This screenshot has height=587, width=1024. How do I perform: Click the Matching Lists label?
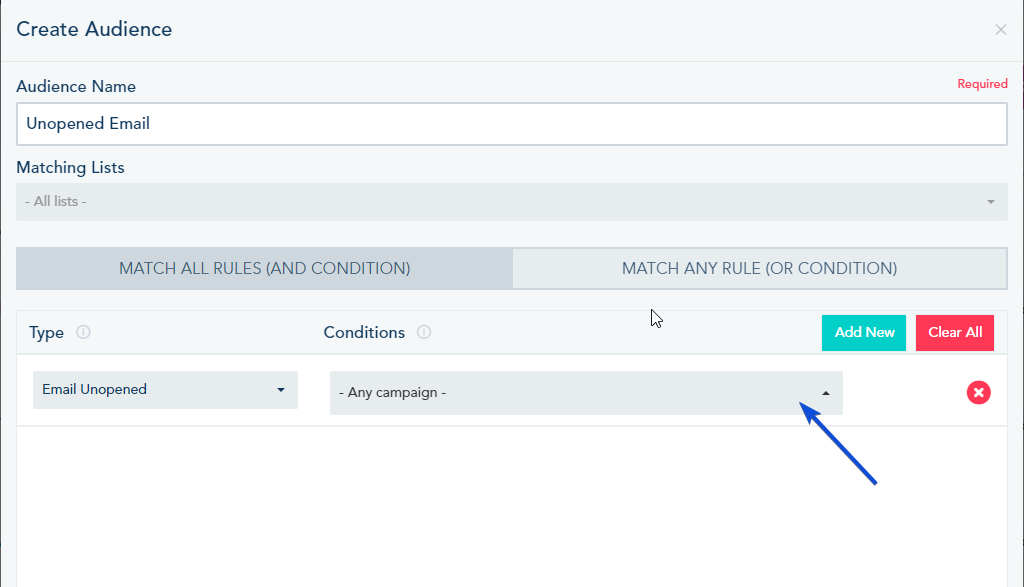click(x=70, y=168)
